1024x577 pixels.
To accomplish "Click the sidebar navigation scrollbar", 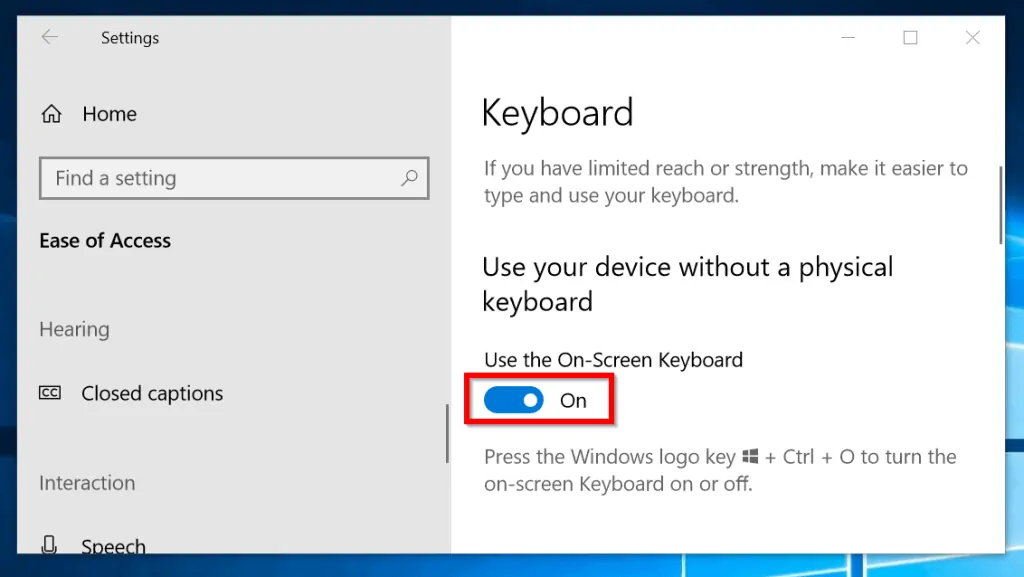I will (x=447, y=433).
